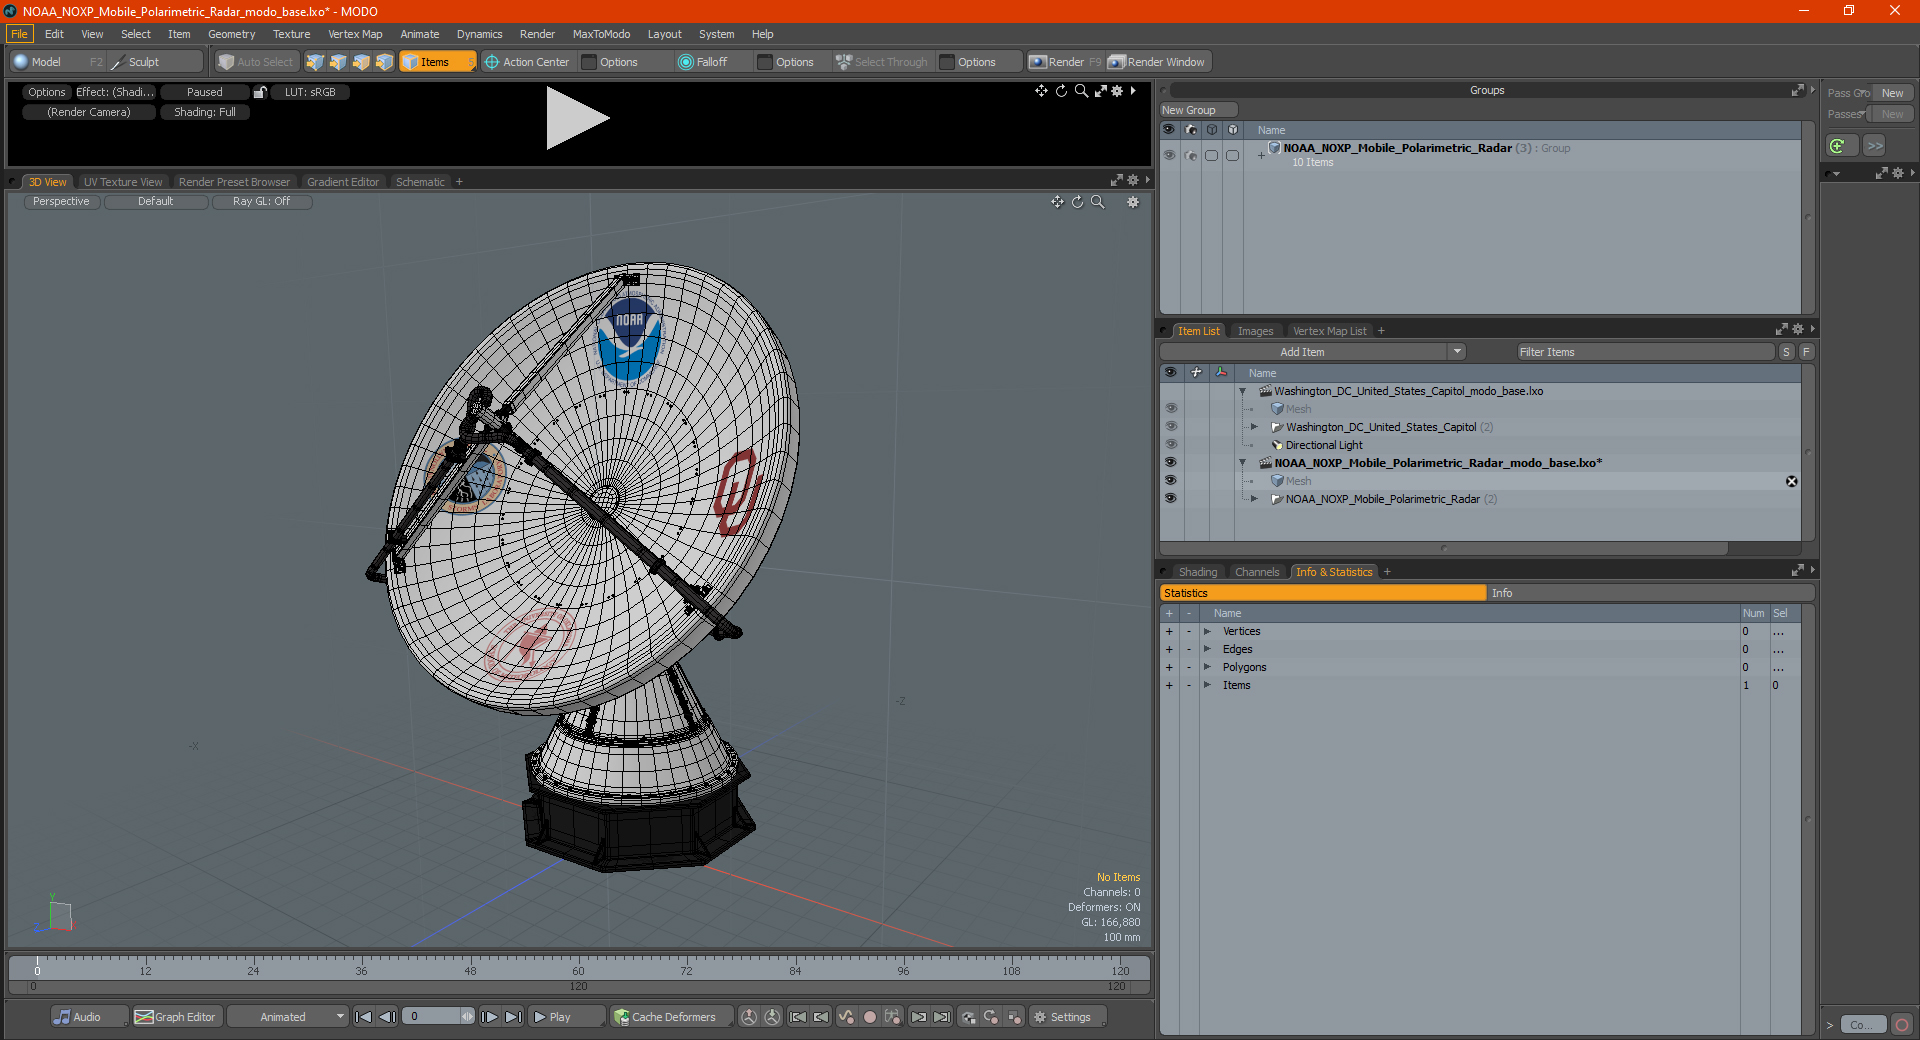Expand the NOAA group in Groups panel

[1261, 155]
